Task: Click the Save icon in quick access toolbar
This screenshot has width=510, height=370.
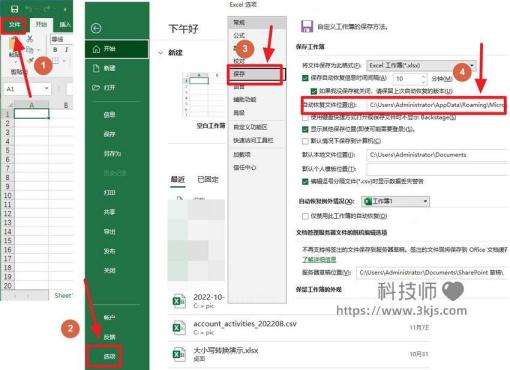Action: (x=15, y=9)
